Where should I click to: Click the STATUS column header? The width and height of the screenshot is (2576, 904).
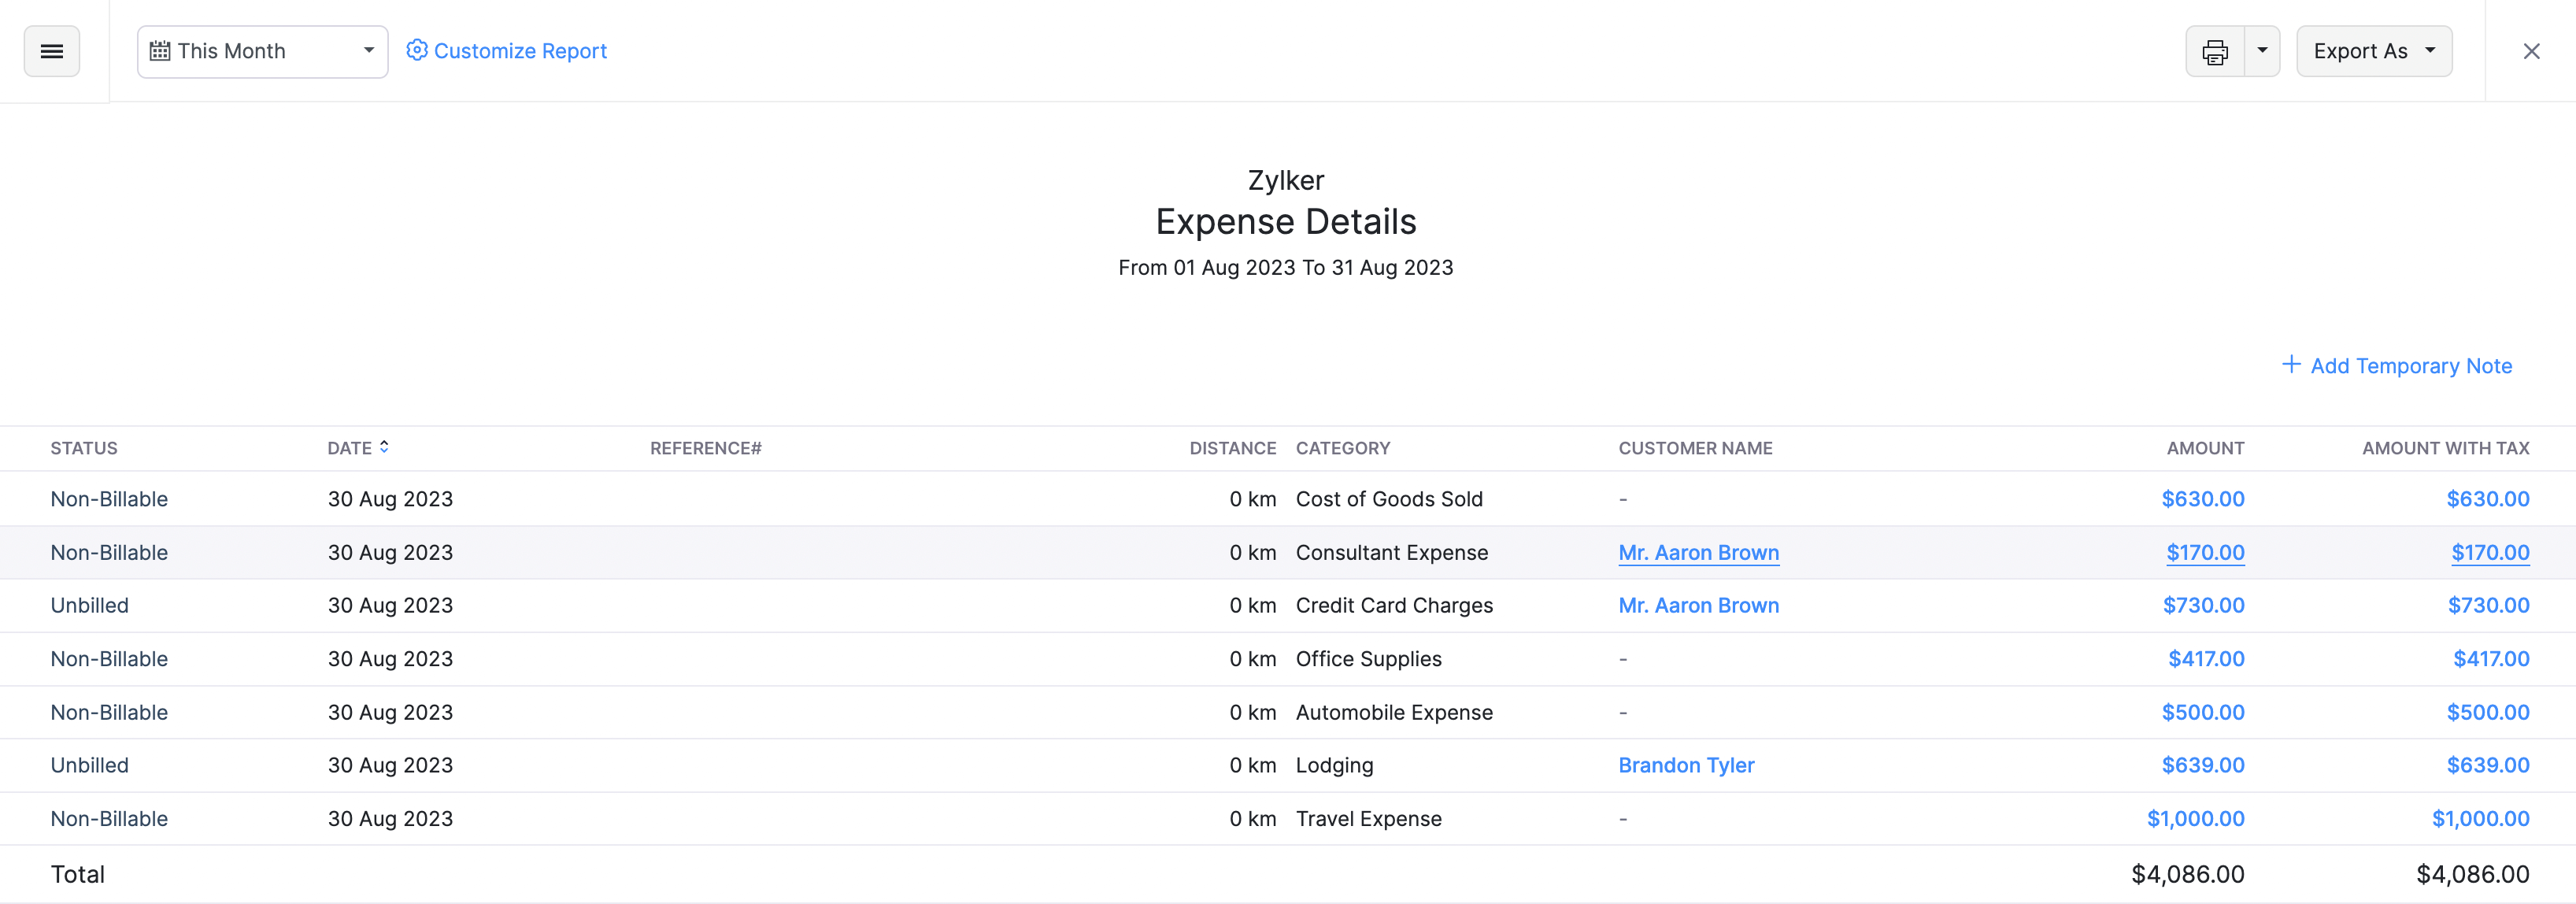84,447
